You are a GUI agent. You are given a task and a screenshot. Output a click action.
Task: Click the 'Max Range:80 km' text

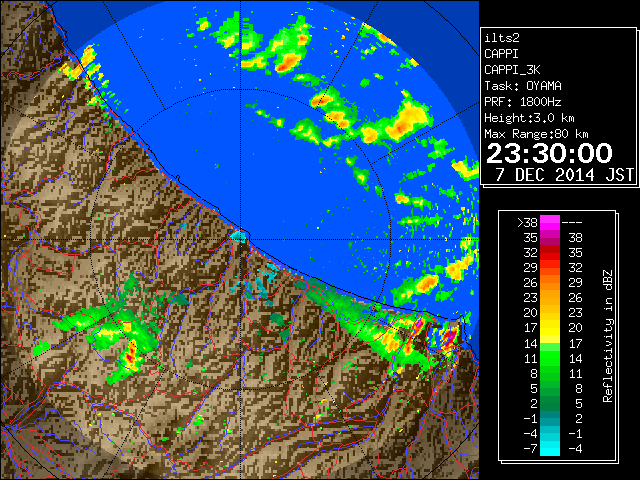click(536, 134)
